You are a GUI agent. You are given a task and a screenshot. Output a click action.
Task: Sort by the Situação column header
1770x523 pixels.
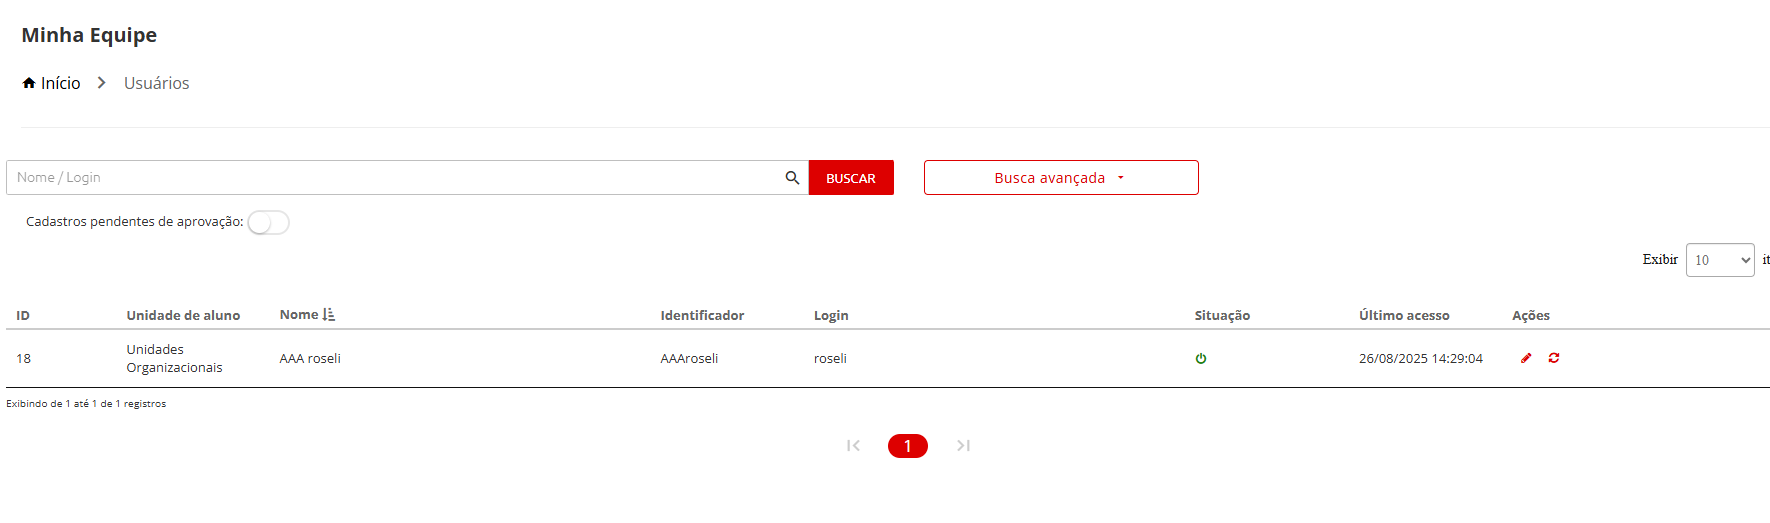1222,316
